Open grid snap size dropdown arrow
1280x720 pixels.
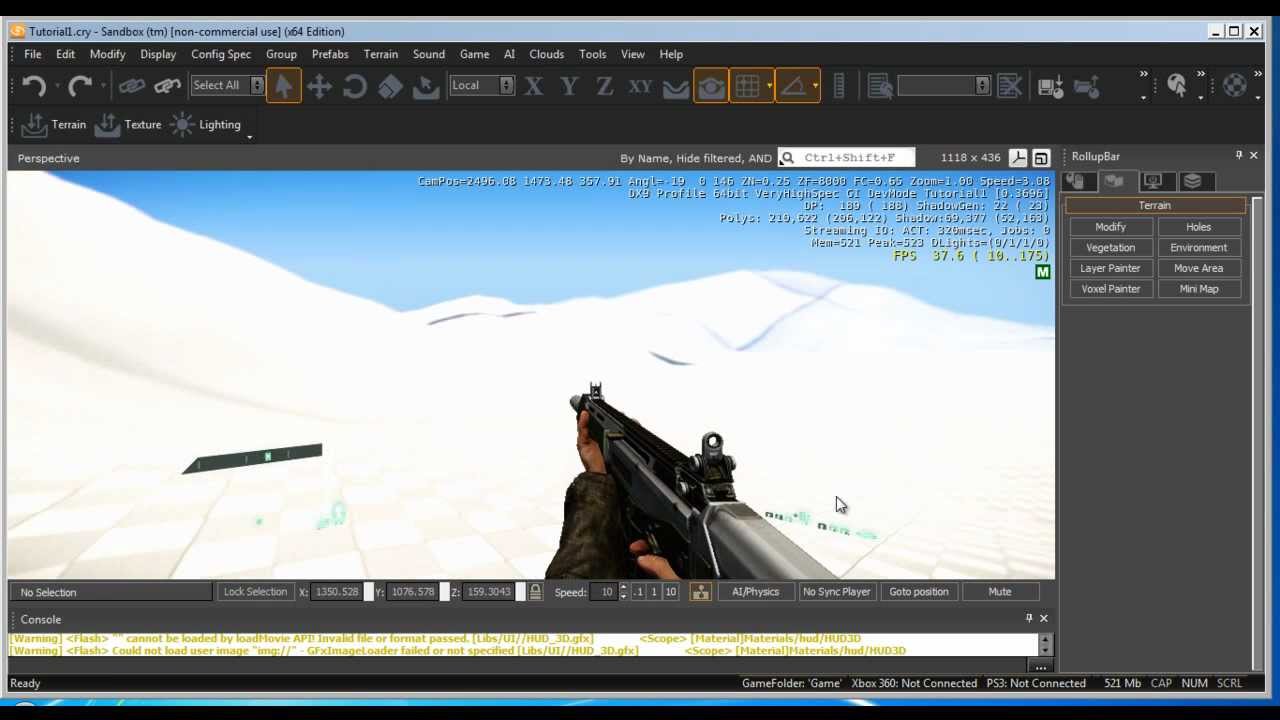(769, 86)
